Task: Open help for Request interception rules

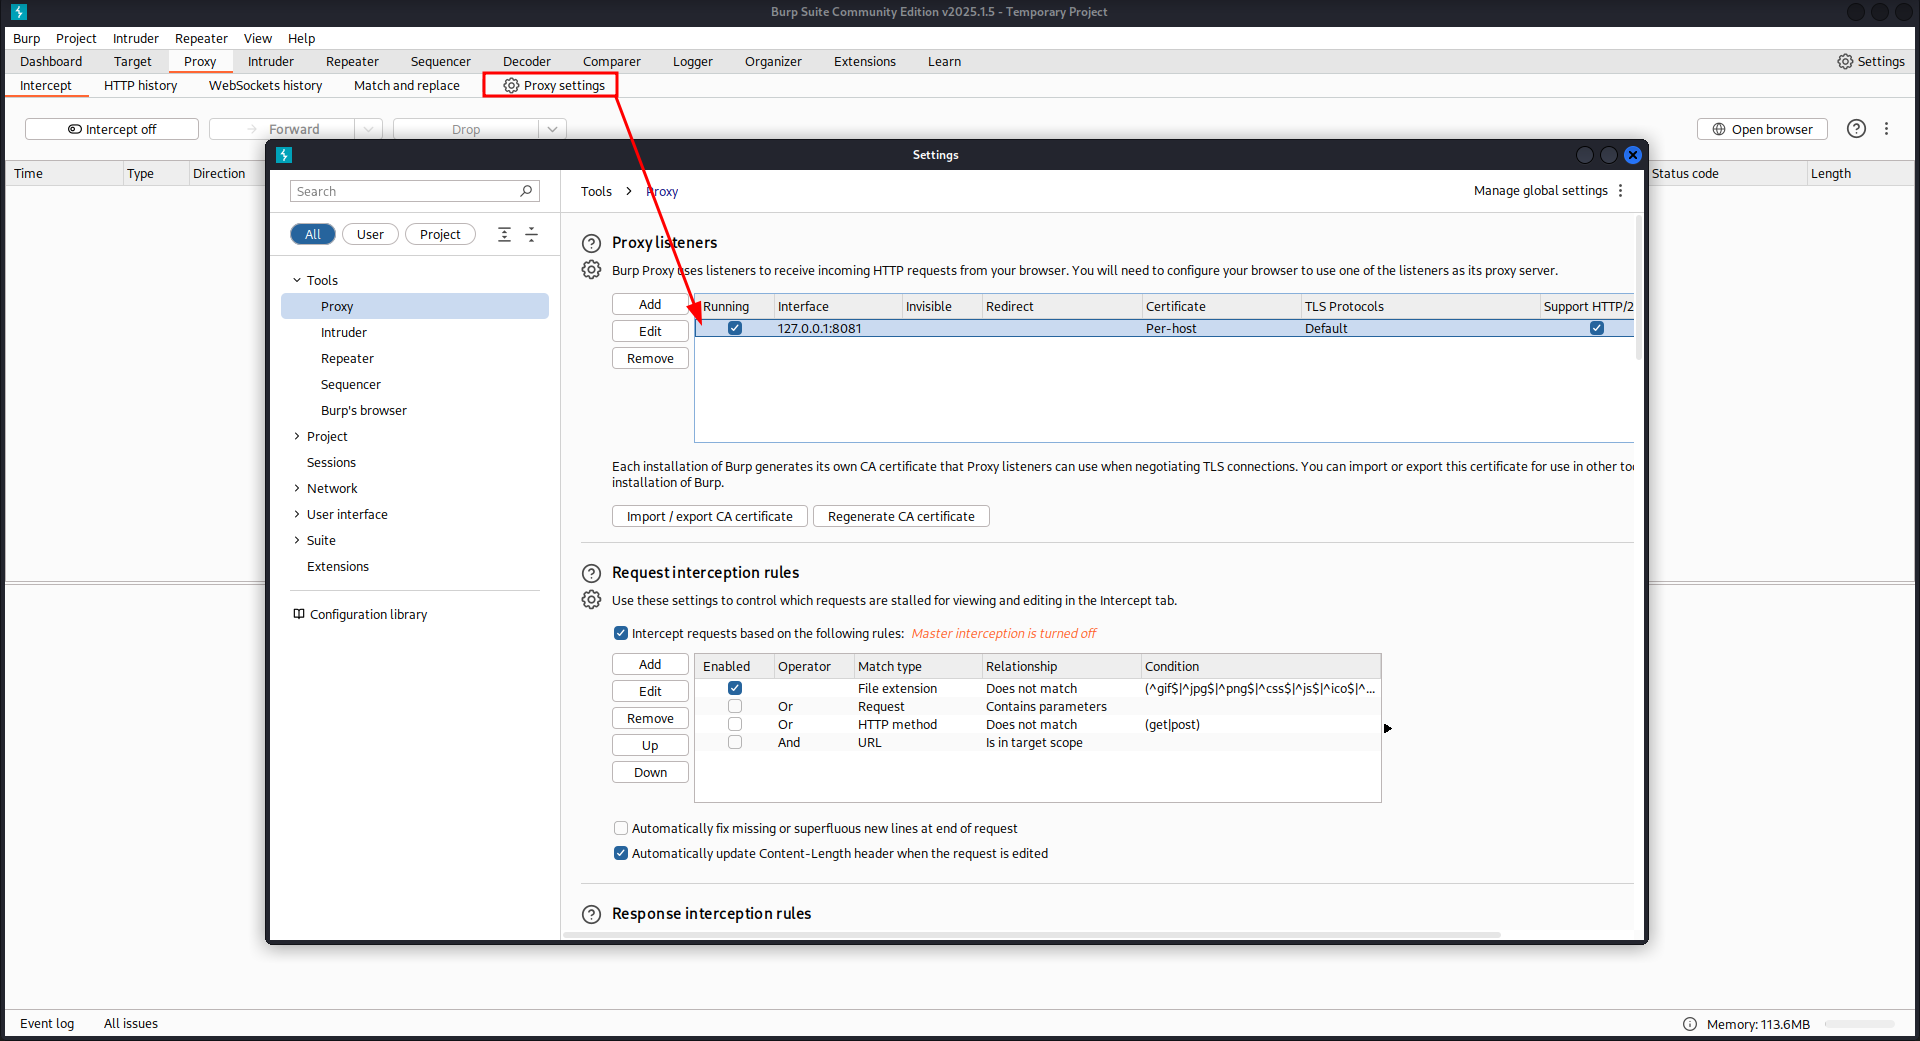Action: point(592,573)
